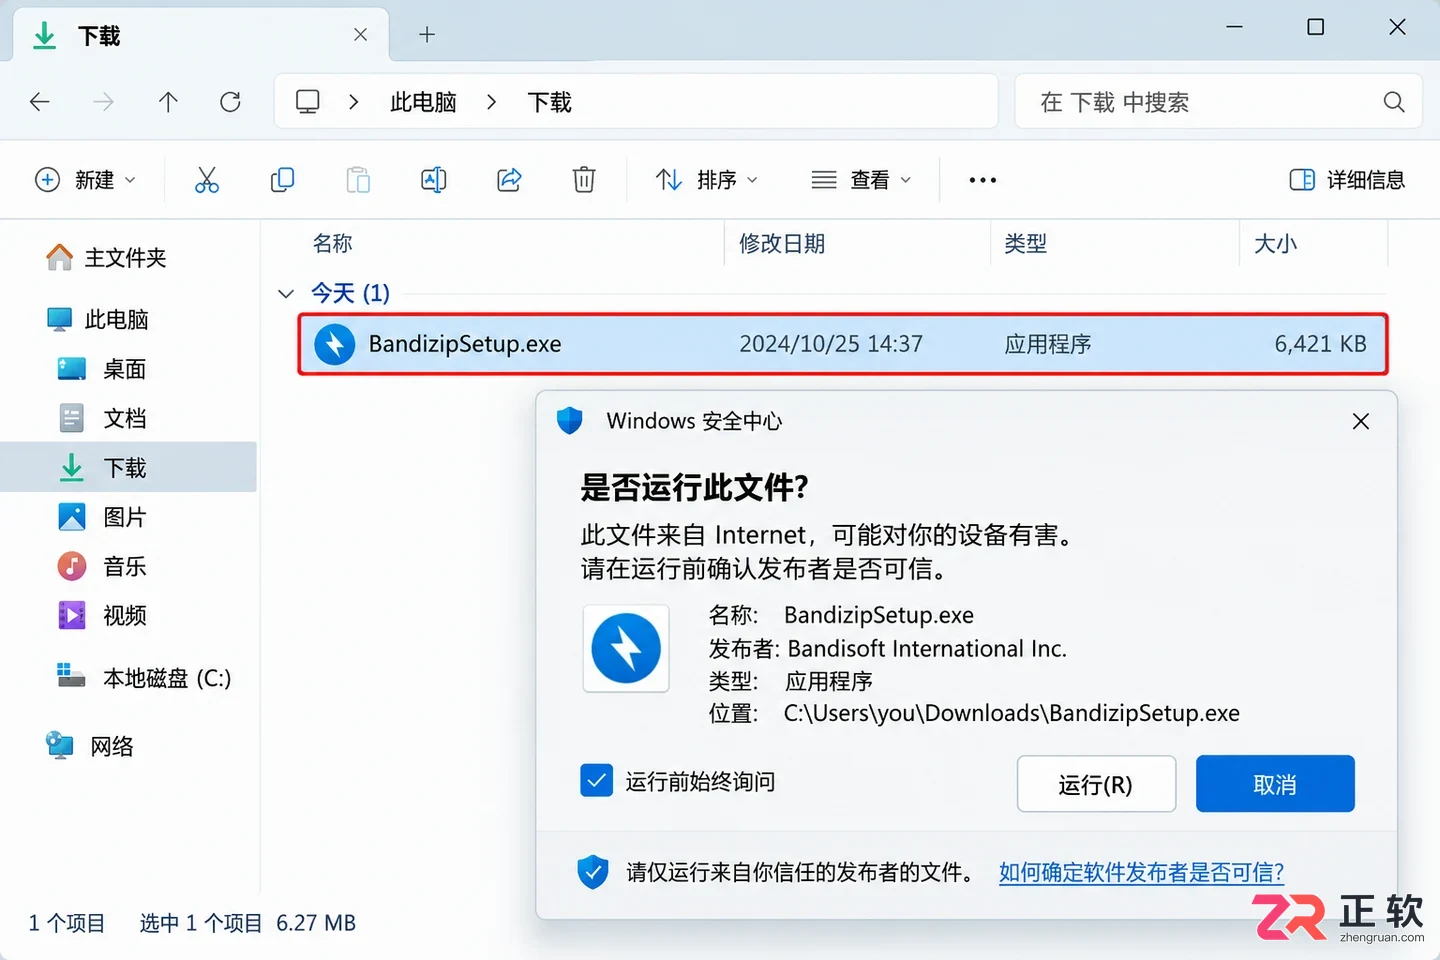Screen dimensions: 1440x960
Task: Add a new tab with plus button
Action: point(427,35)
